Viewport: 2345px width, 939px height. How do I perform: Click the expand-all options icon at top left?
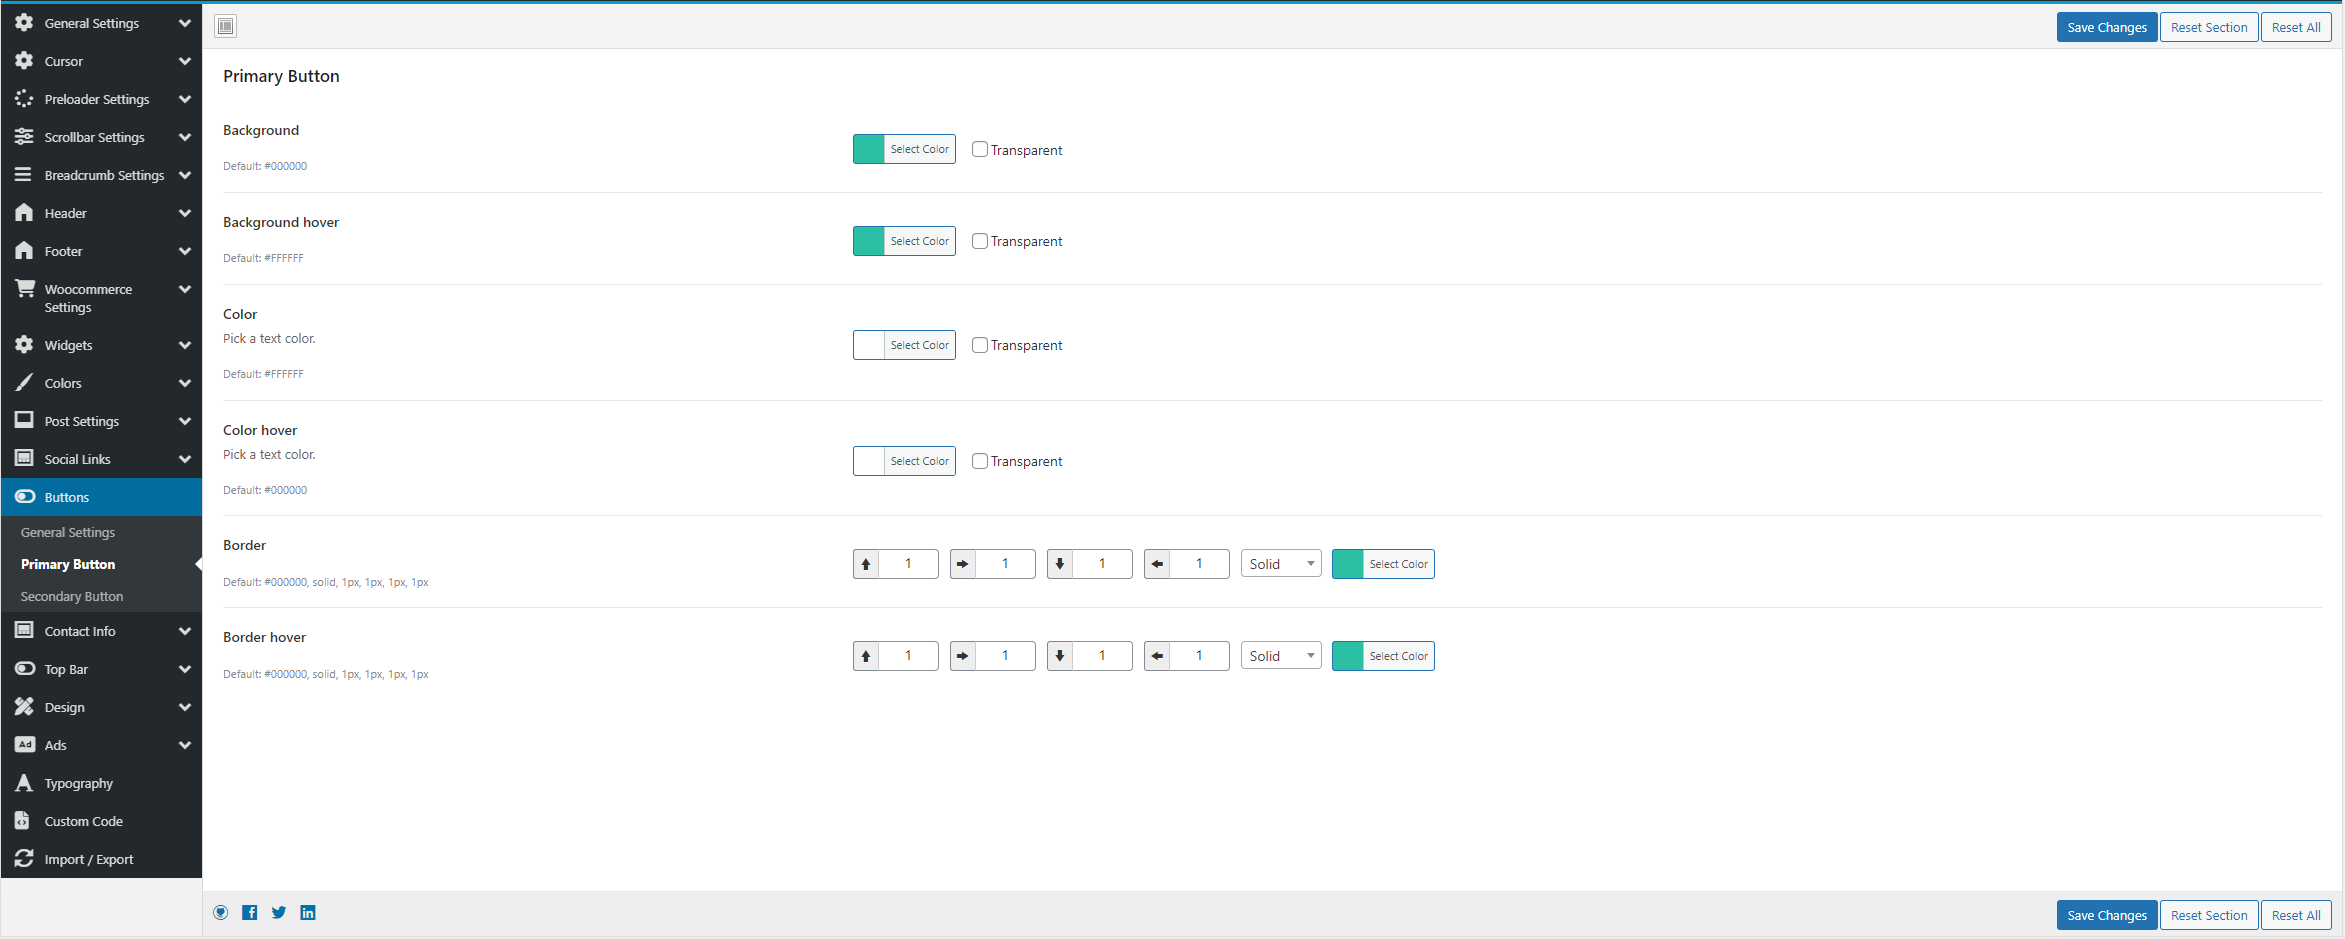pyautogui.click(x=226, y=26)
